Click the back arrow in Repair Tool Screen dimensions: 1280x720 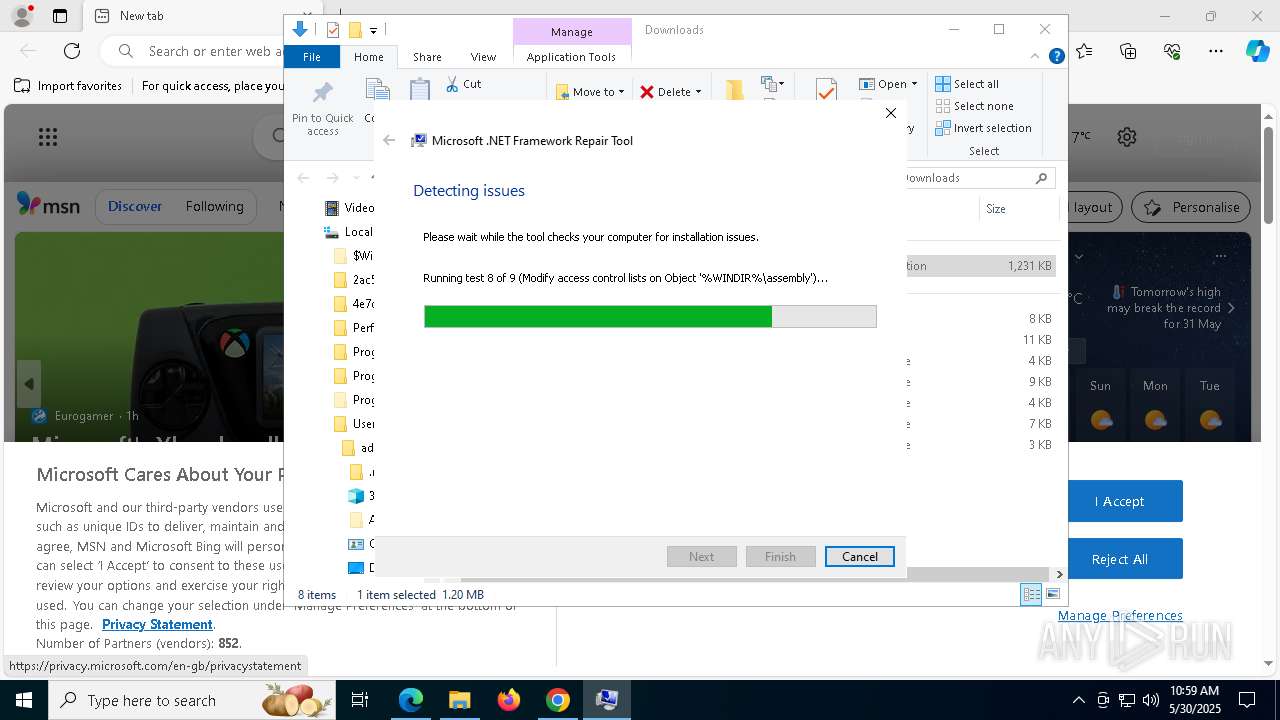point(389,141)
